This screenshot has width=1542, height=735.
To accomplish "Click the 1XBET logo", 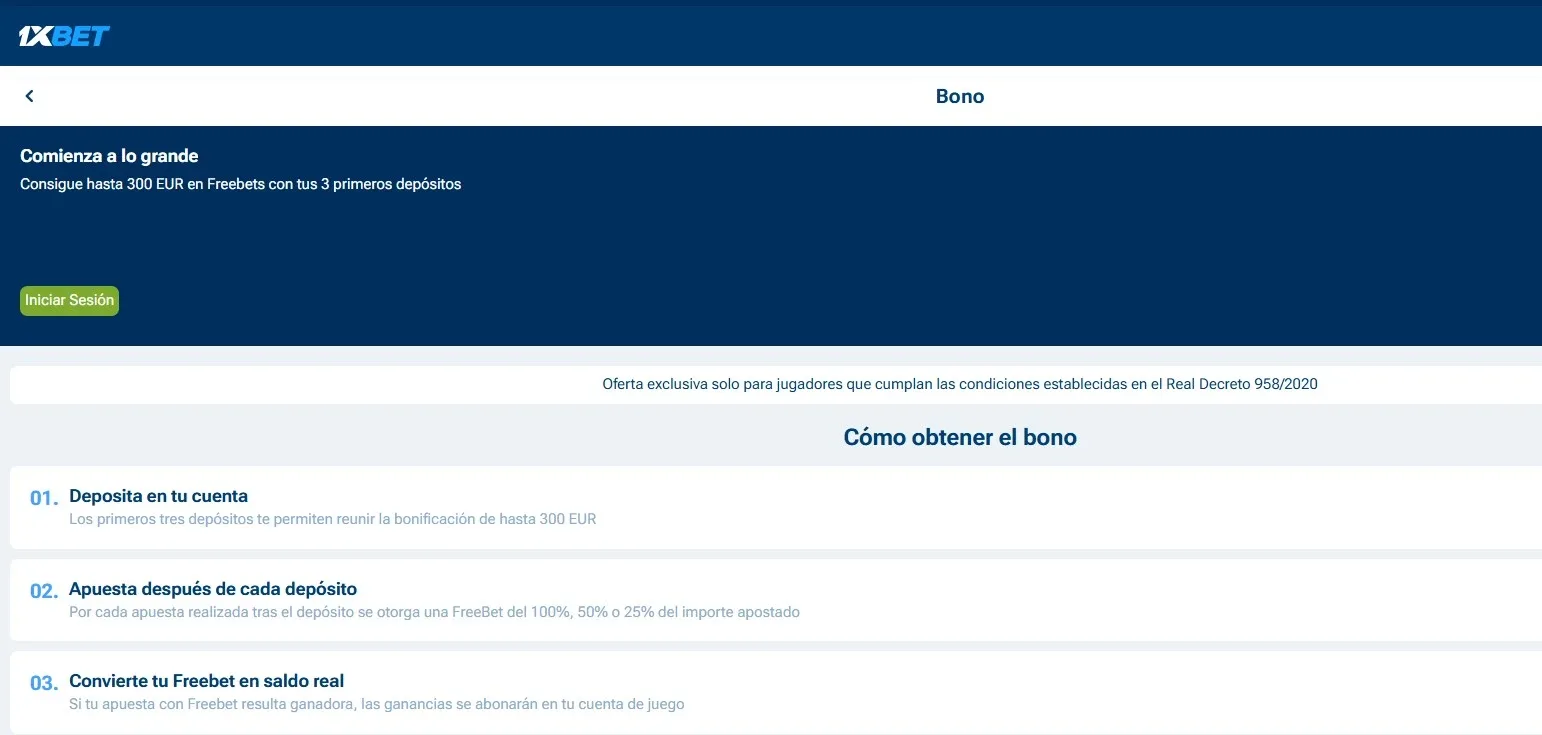I will [64, 36].
